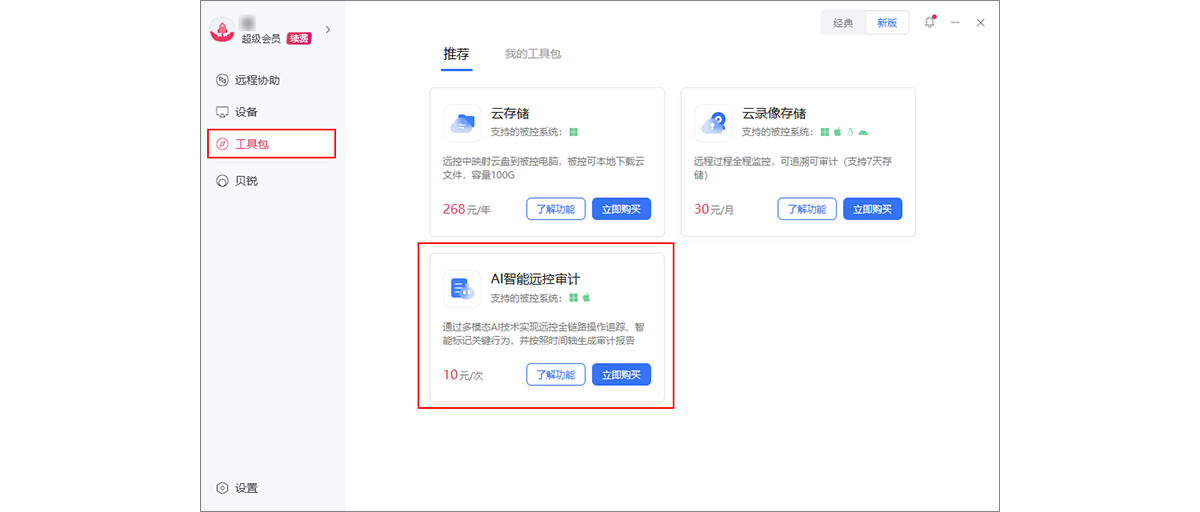Close the application window

pyautogui.click(x=981, y=22)
